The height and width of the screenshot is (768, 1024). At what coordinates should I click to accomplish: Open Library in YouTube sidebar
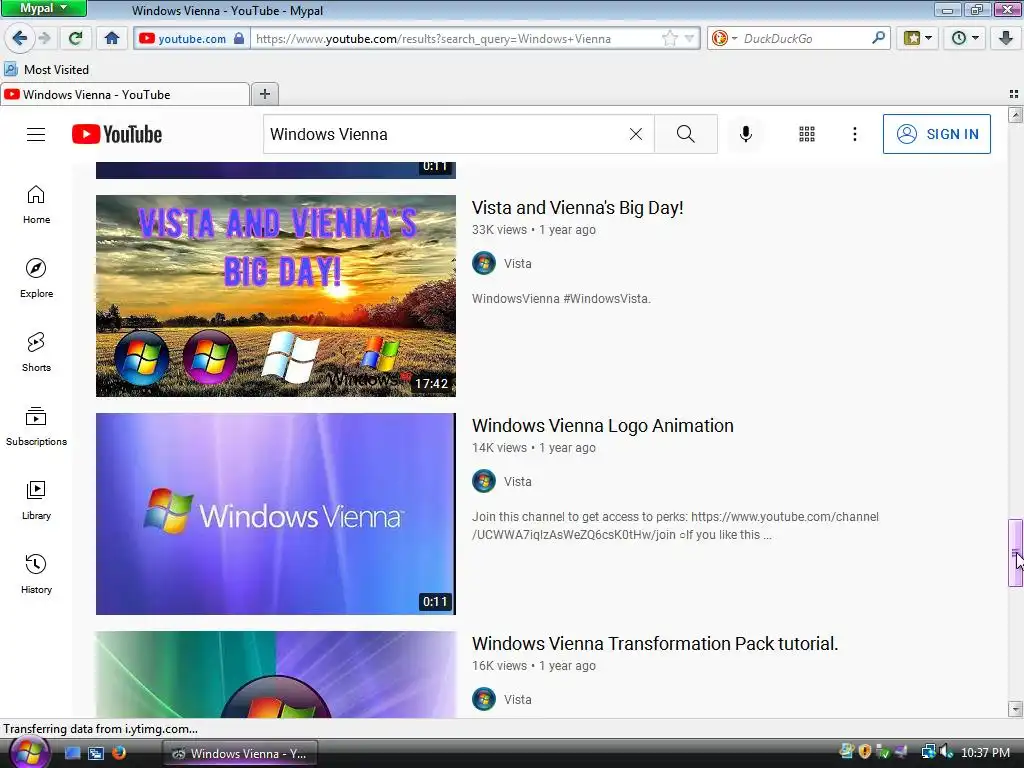click(x=36, y=500)
